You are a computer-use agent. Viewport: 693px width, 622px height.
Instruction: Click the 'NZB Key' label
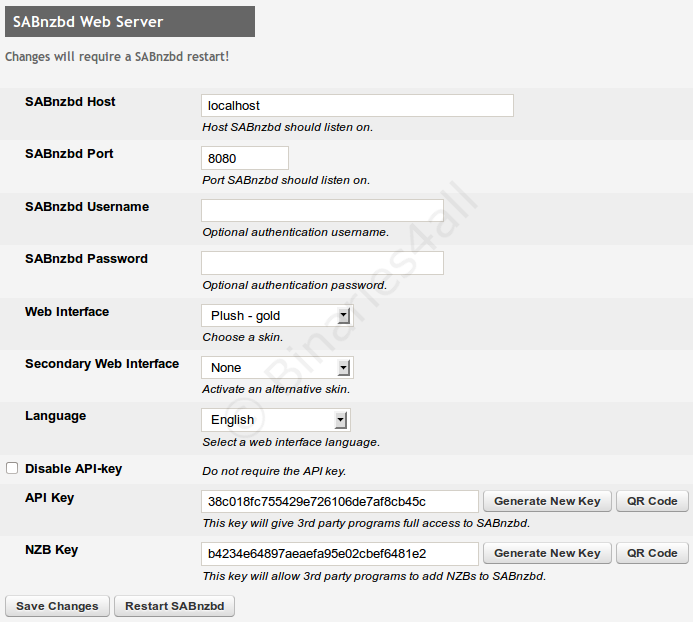pos(52,550)
